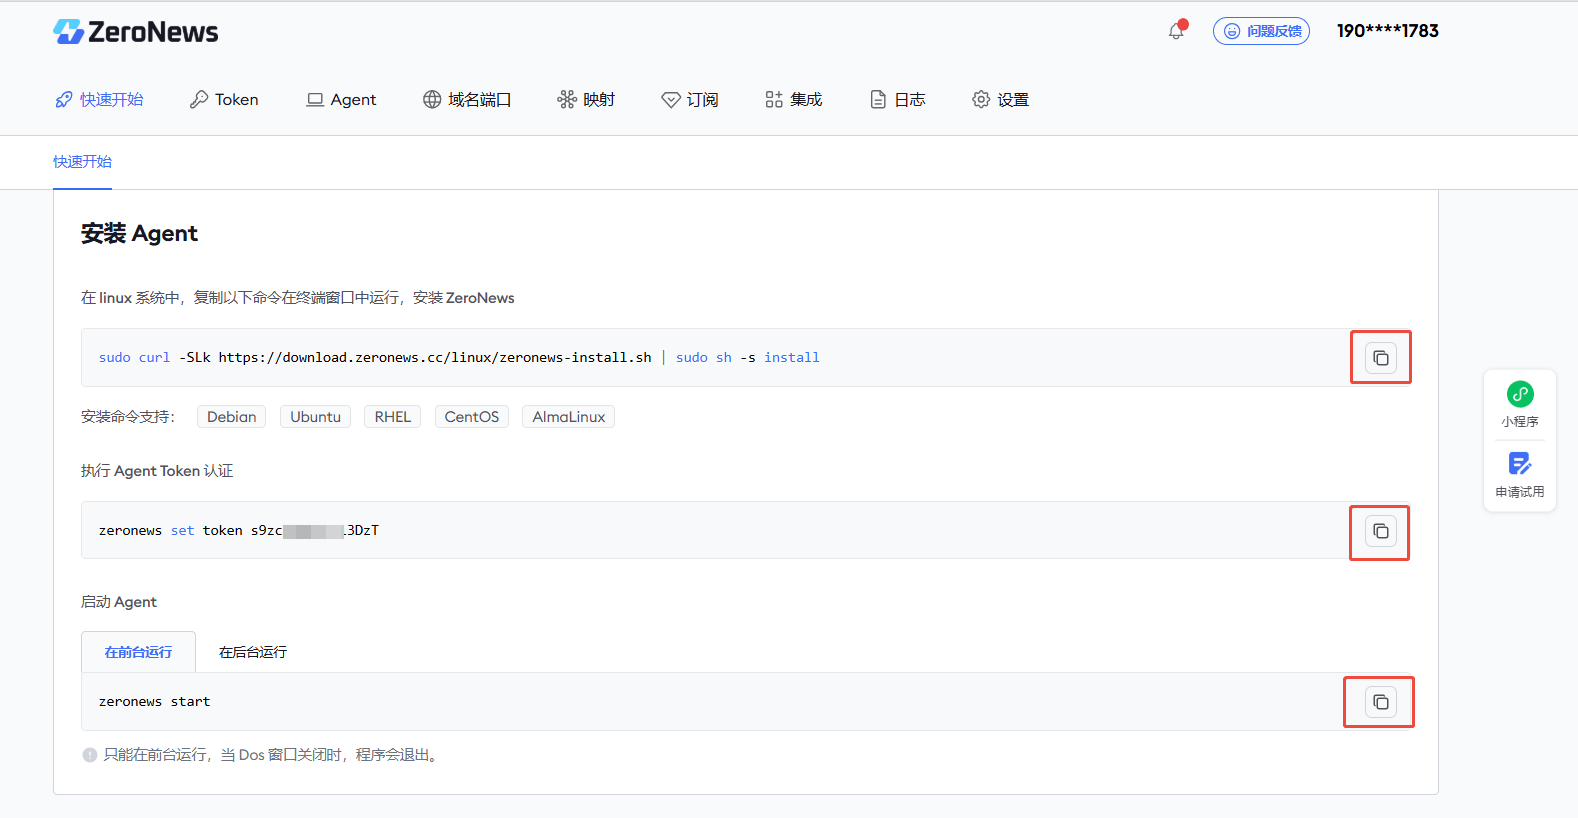This screenshot has height=818, width=1578.
Task: Copy the set token command
Action: [x=1380, y=531]
